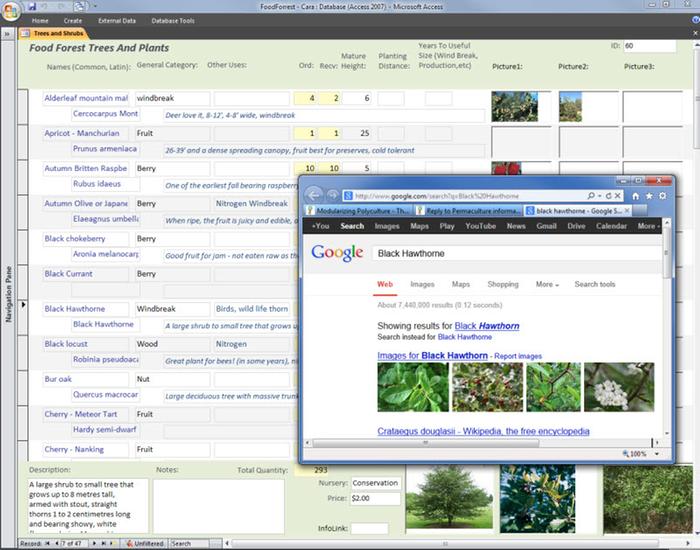The width and height of the screenshot is (700, 550).
Task: Open the Google More dropdown under search
Action: pyautogui.click(x=547, y=284)
